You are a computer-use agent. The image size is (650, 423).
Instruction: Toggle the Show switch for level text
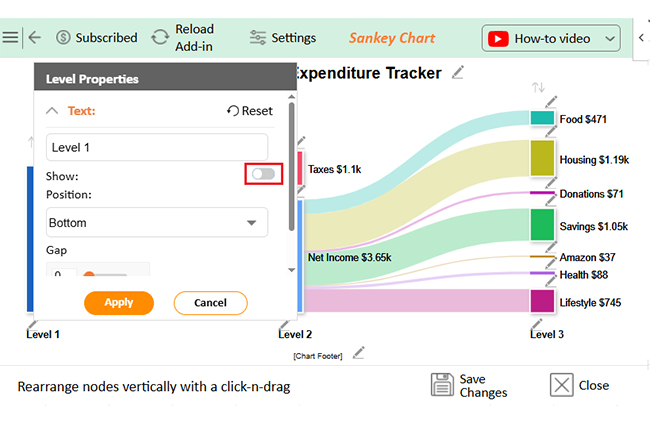(x=264, y=174)
